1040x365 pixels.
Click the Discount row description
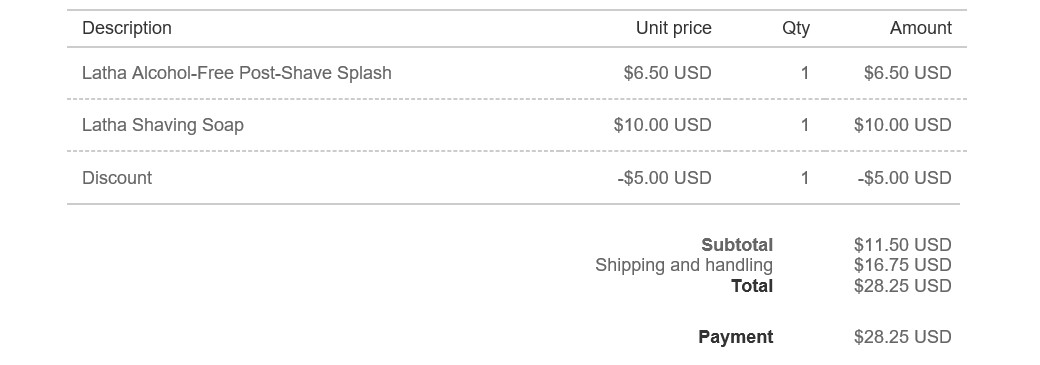[117, 178]
